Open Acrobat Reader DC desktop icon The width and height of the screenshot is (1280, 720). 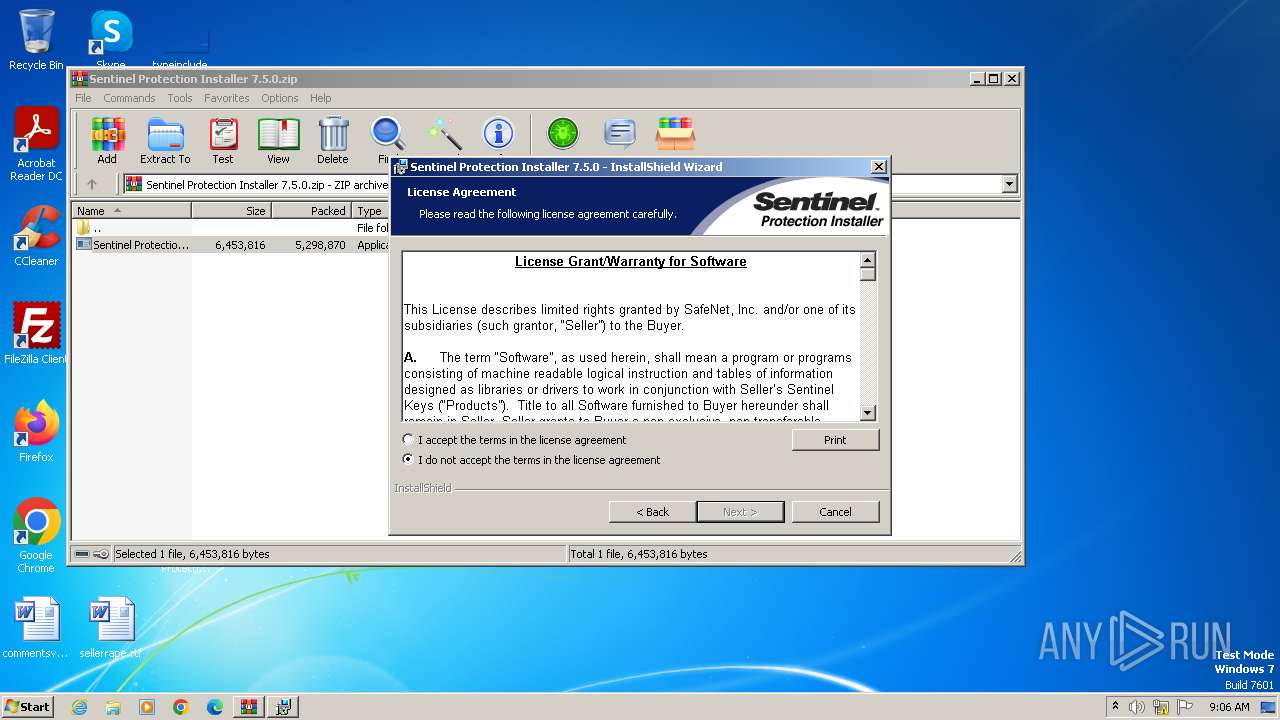pyautogui.click(x=36, y=145)
